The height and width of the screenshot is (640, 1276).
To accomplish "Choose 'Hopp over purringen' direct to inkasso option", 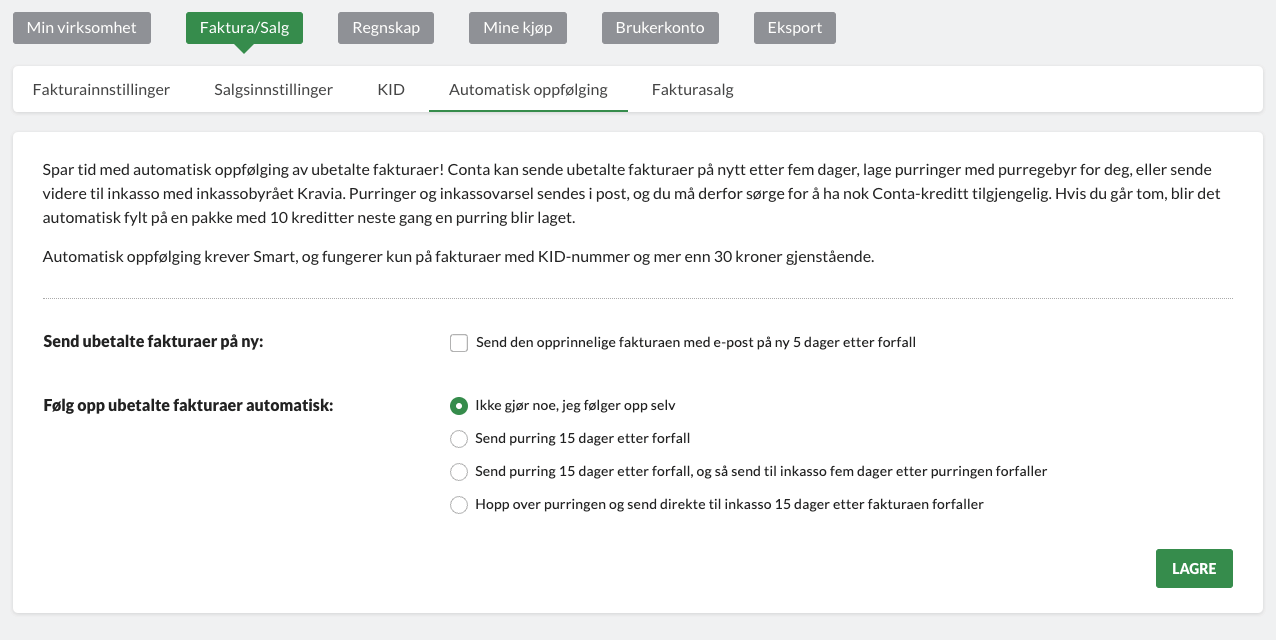I will [x=459, y=505].
